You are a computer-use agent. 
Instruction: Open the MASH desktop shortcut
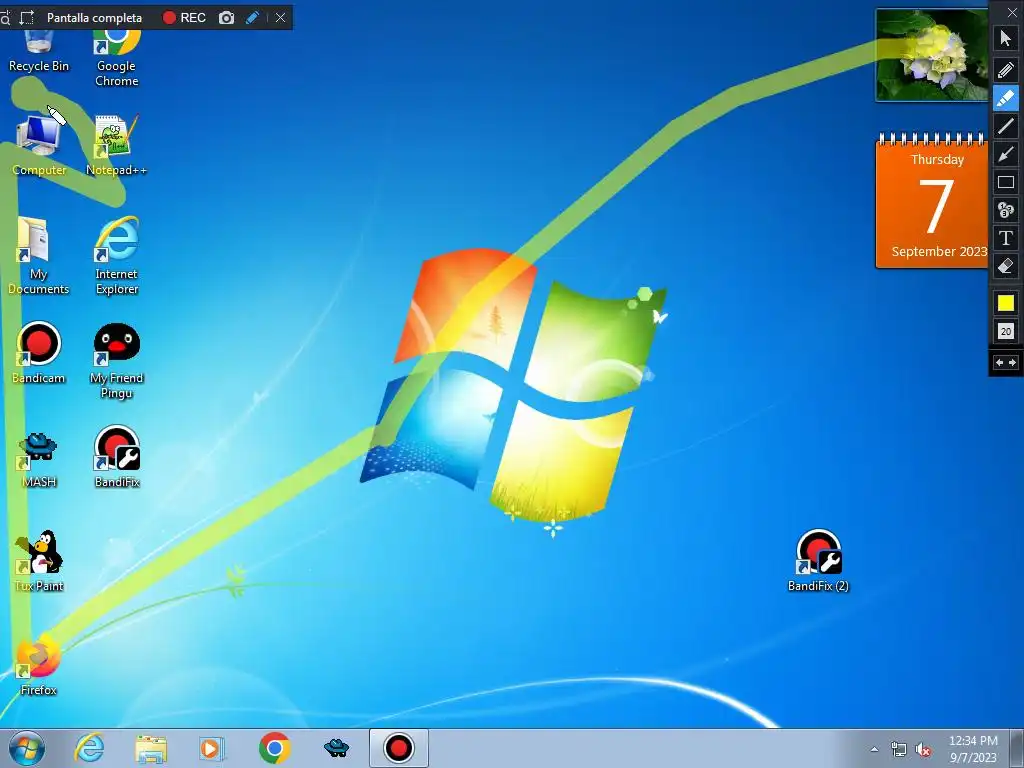pyautogui.click(x=39, y=457)
